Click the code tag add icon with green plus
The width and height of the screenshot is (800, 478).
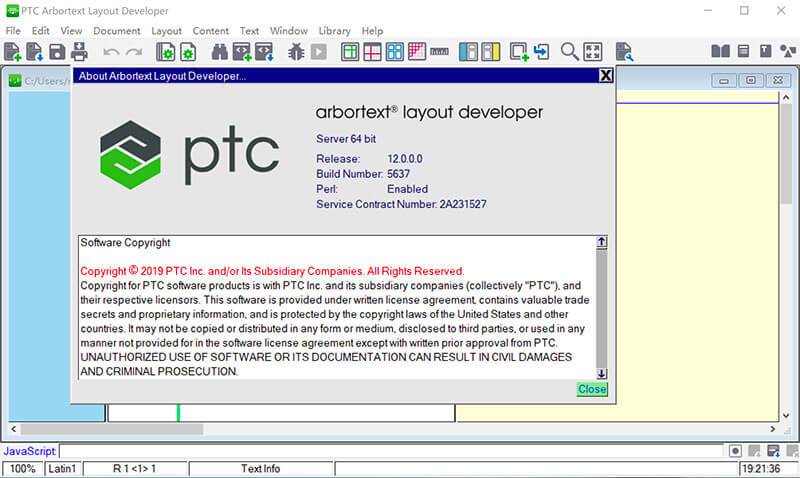coord(242,52)
